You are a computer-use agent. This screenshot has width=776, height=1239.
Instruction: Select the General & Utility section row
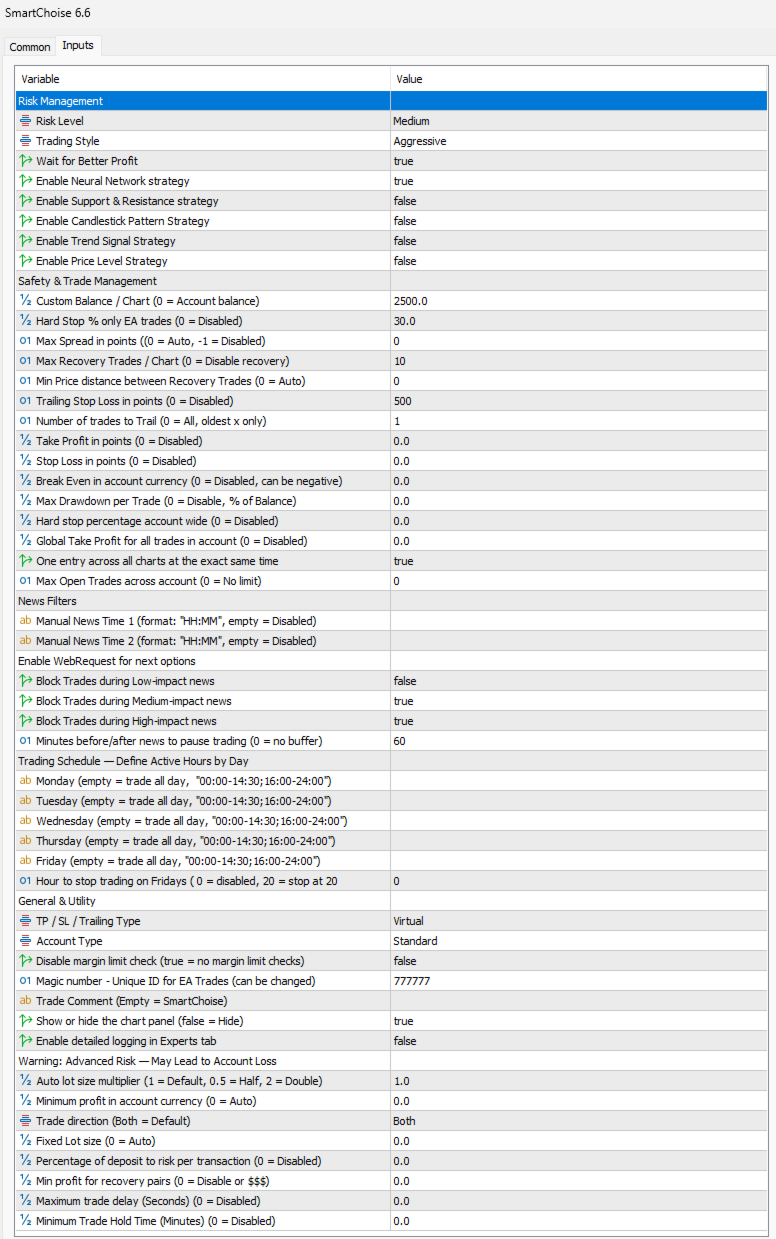click(x=392, y=901)
